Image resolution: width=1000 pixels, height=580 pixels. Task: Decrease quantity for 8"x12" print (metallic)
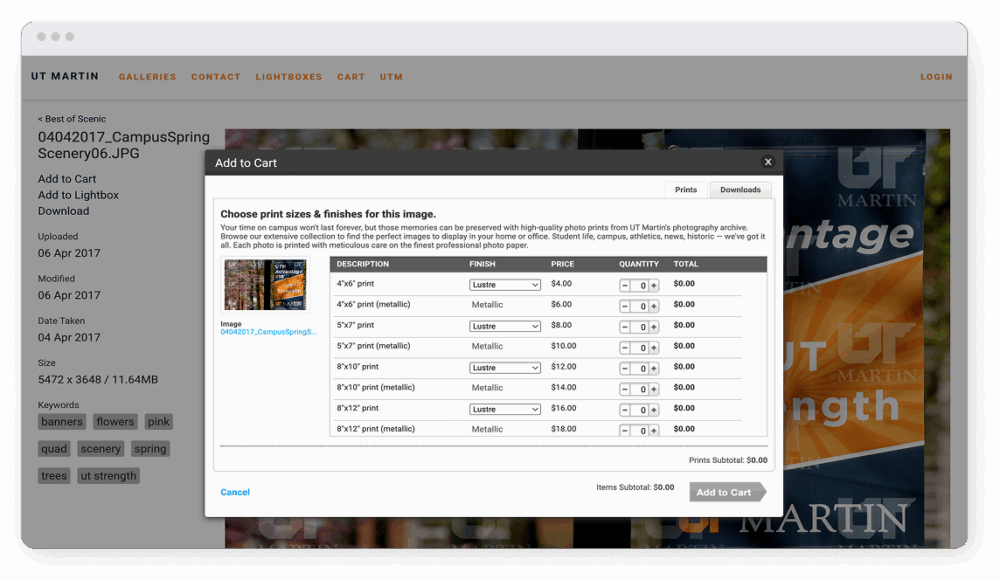click(x=625, y=431)
